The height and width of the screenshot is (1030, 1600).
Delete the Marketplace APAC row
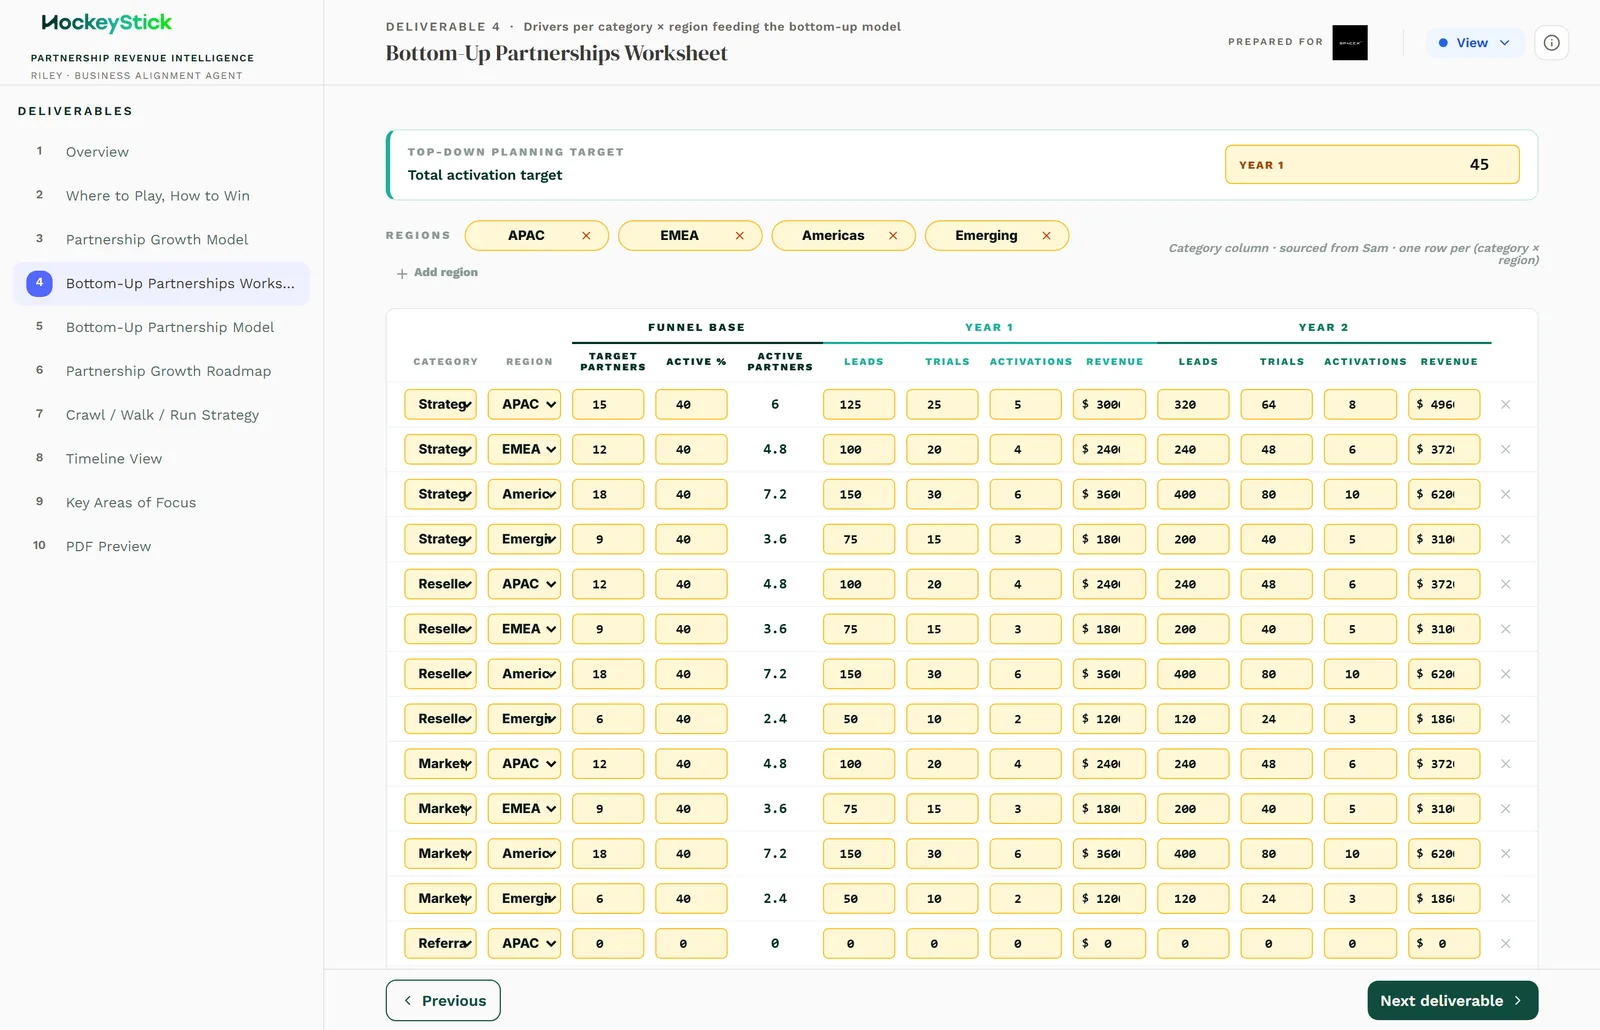[x=1505, y=764]
